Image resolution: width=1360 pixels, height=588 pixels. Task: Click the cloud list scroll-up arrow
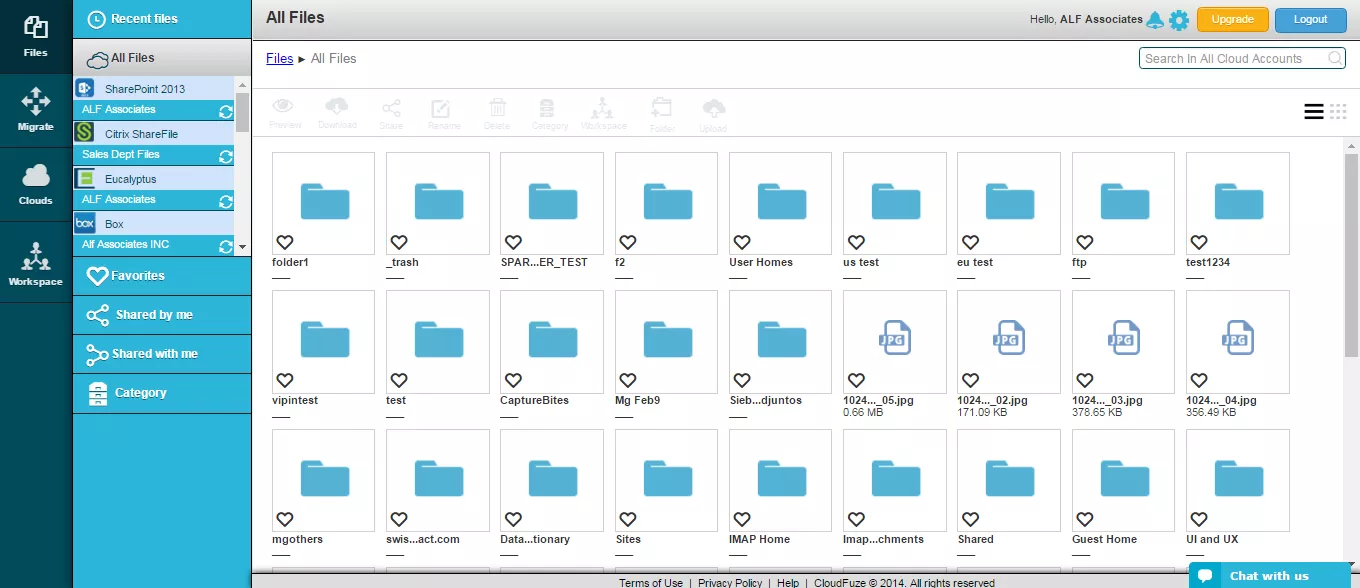[x=242, y=86]
